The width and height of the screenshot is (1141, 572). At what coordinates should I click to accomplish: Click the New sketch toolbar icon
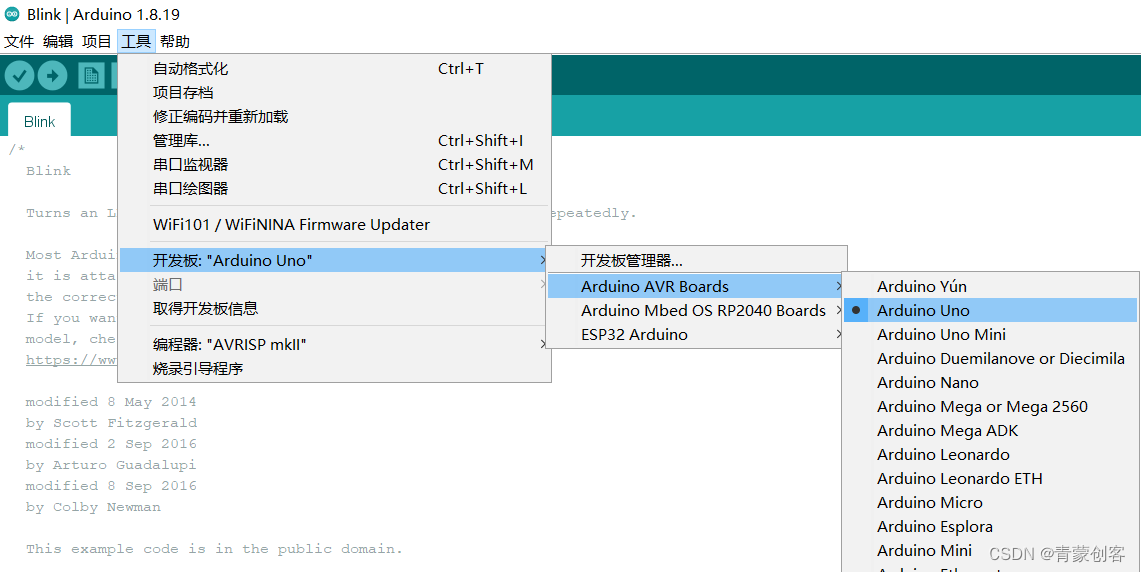coord(91,76)
